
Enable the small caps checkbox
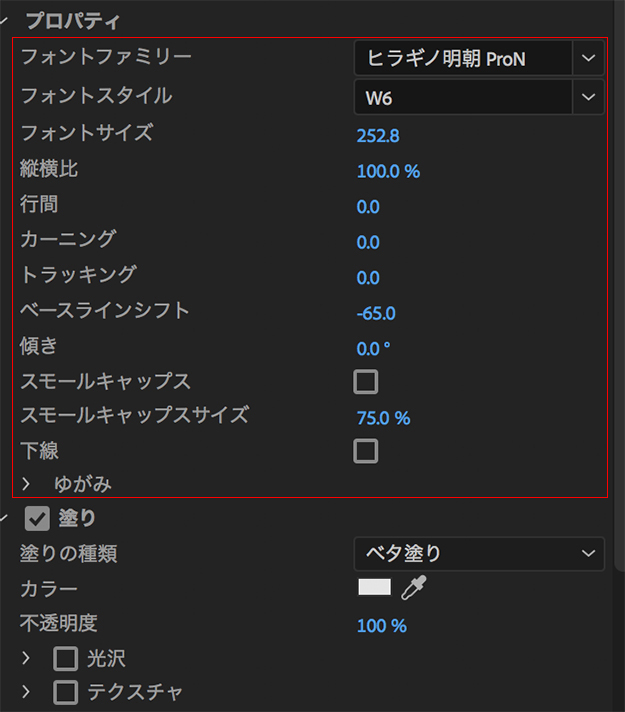(366, 381)
